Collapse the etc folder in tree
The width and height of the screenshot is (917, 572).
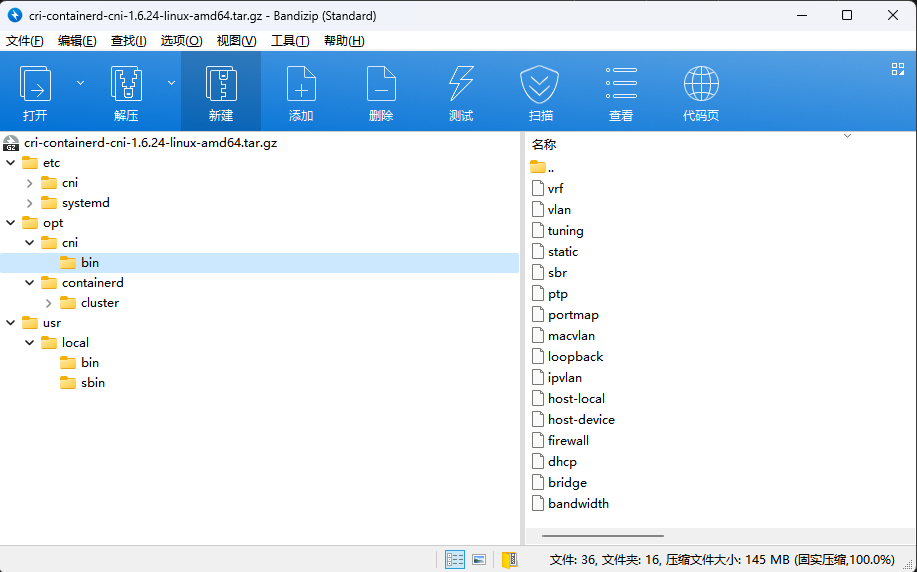click(x=11, y=163)
